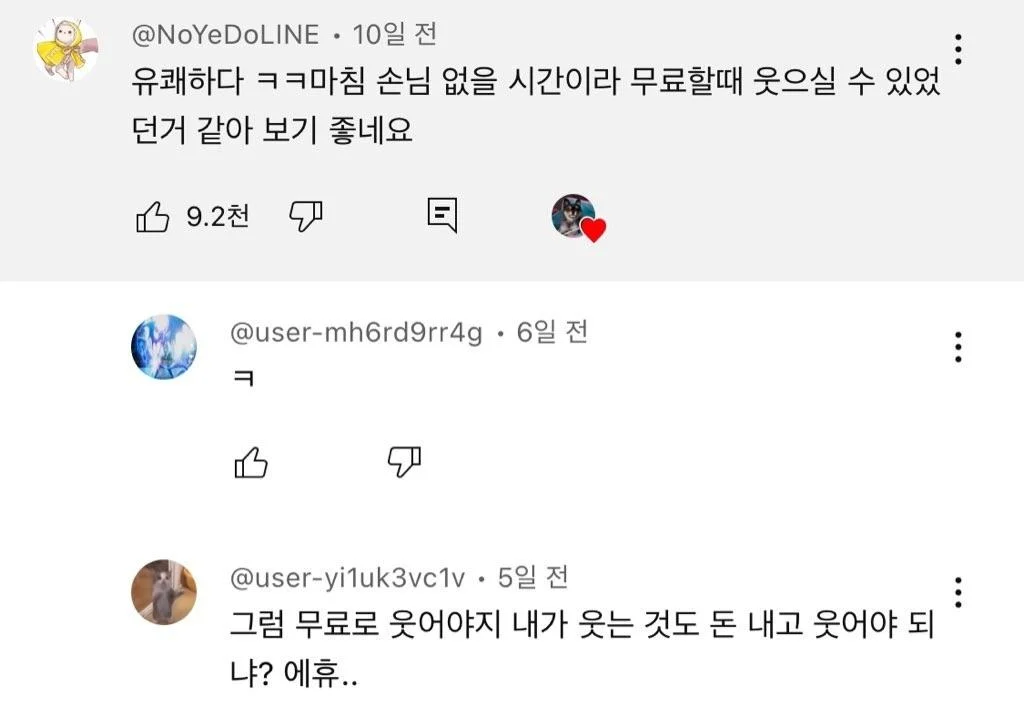This screenshot has width=1024, height=728.
Task: Expand the options menu for user-yi1uk3vc1v's reply
Action: click(958, 592)
